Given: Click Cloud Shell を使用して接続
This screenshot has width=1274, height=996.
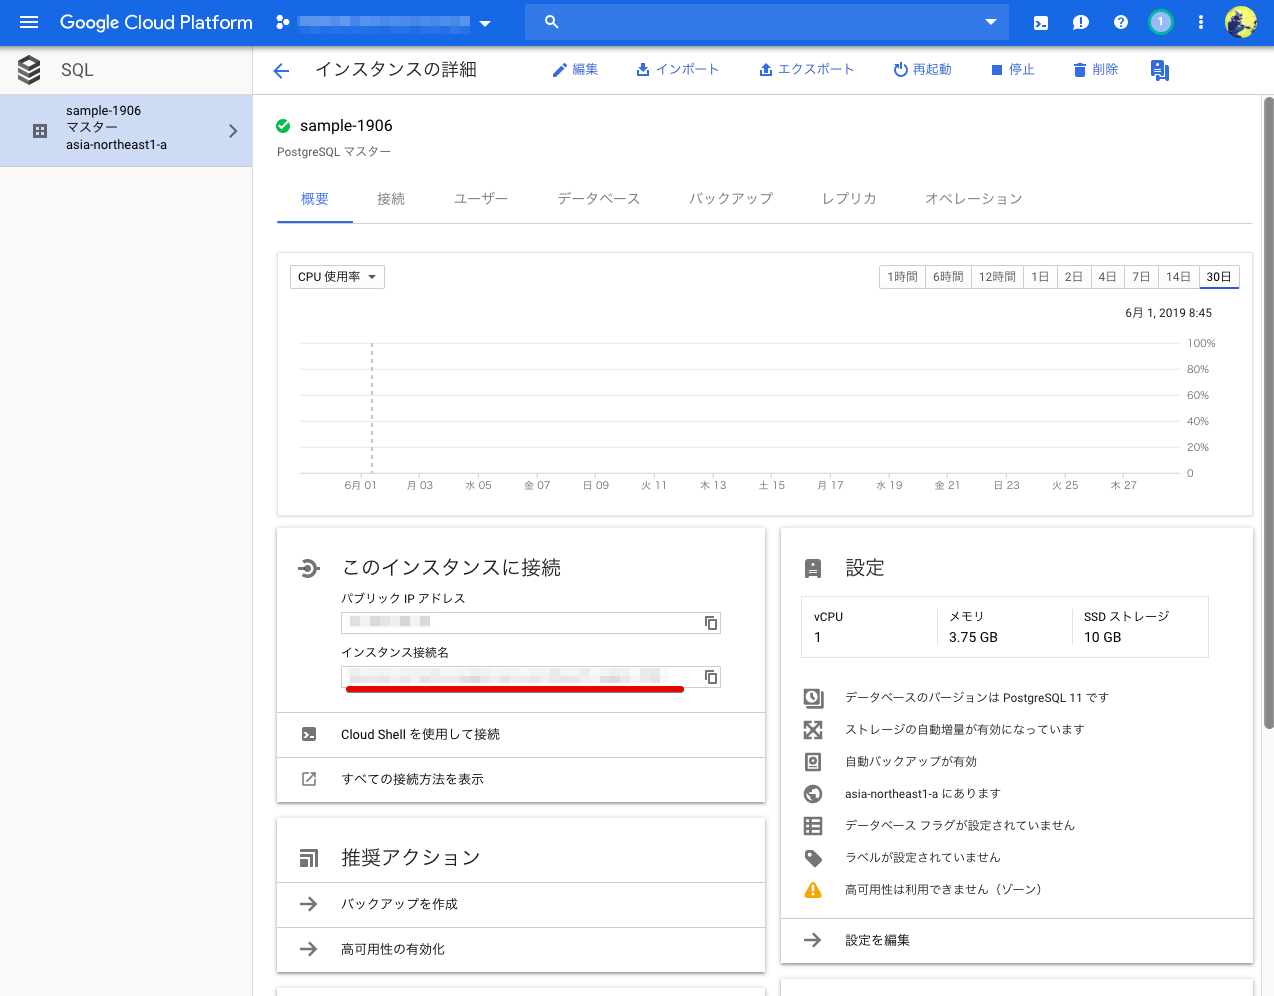Looking at the screenshot, I should pyautogui.click(x=521, y=735).
